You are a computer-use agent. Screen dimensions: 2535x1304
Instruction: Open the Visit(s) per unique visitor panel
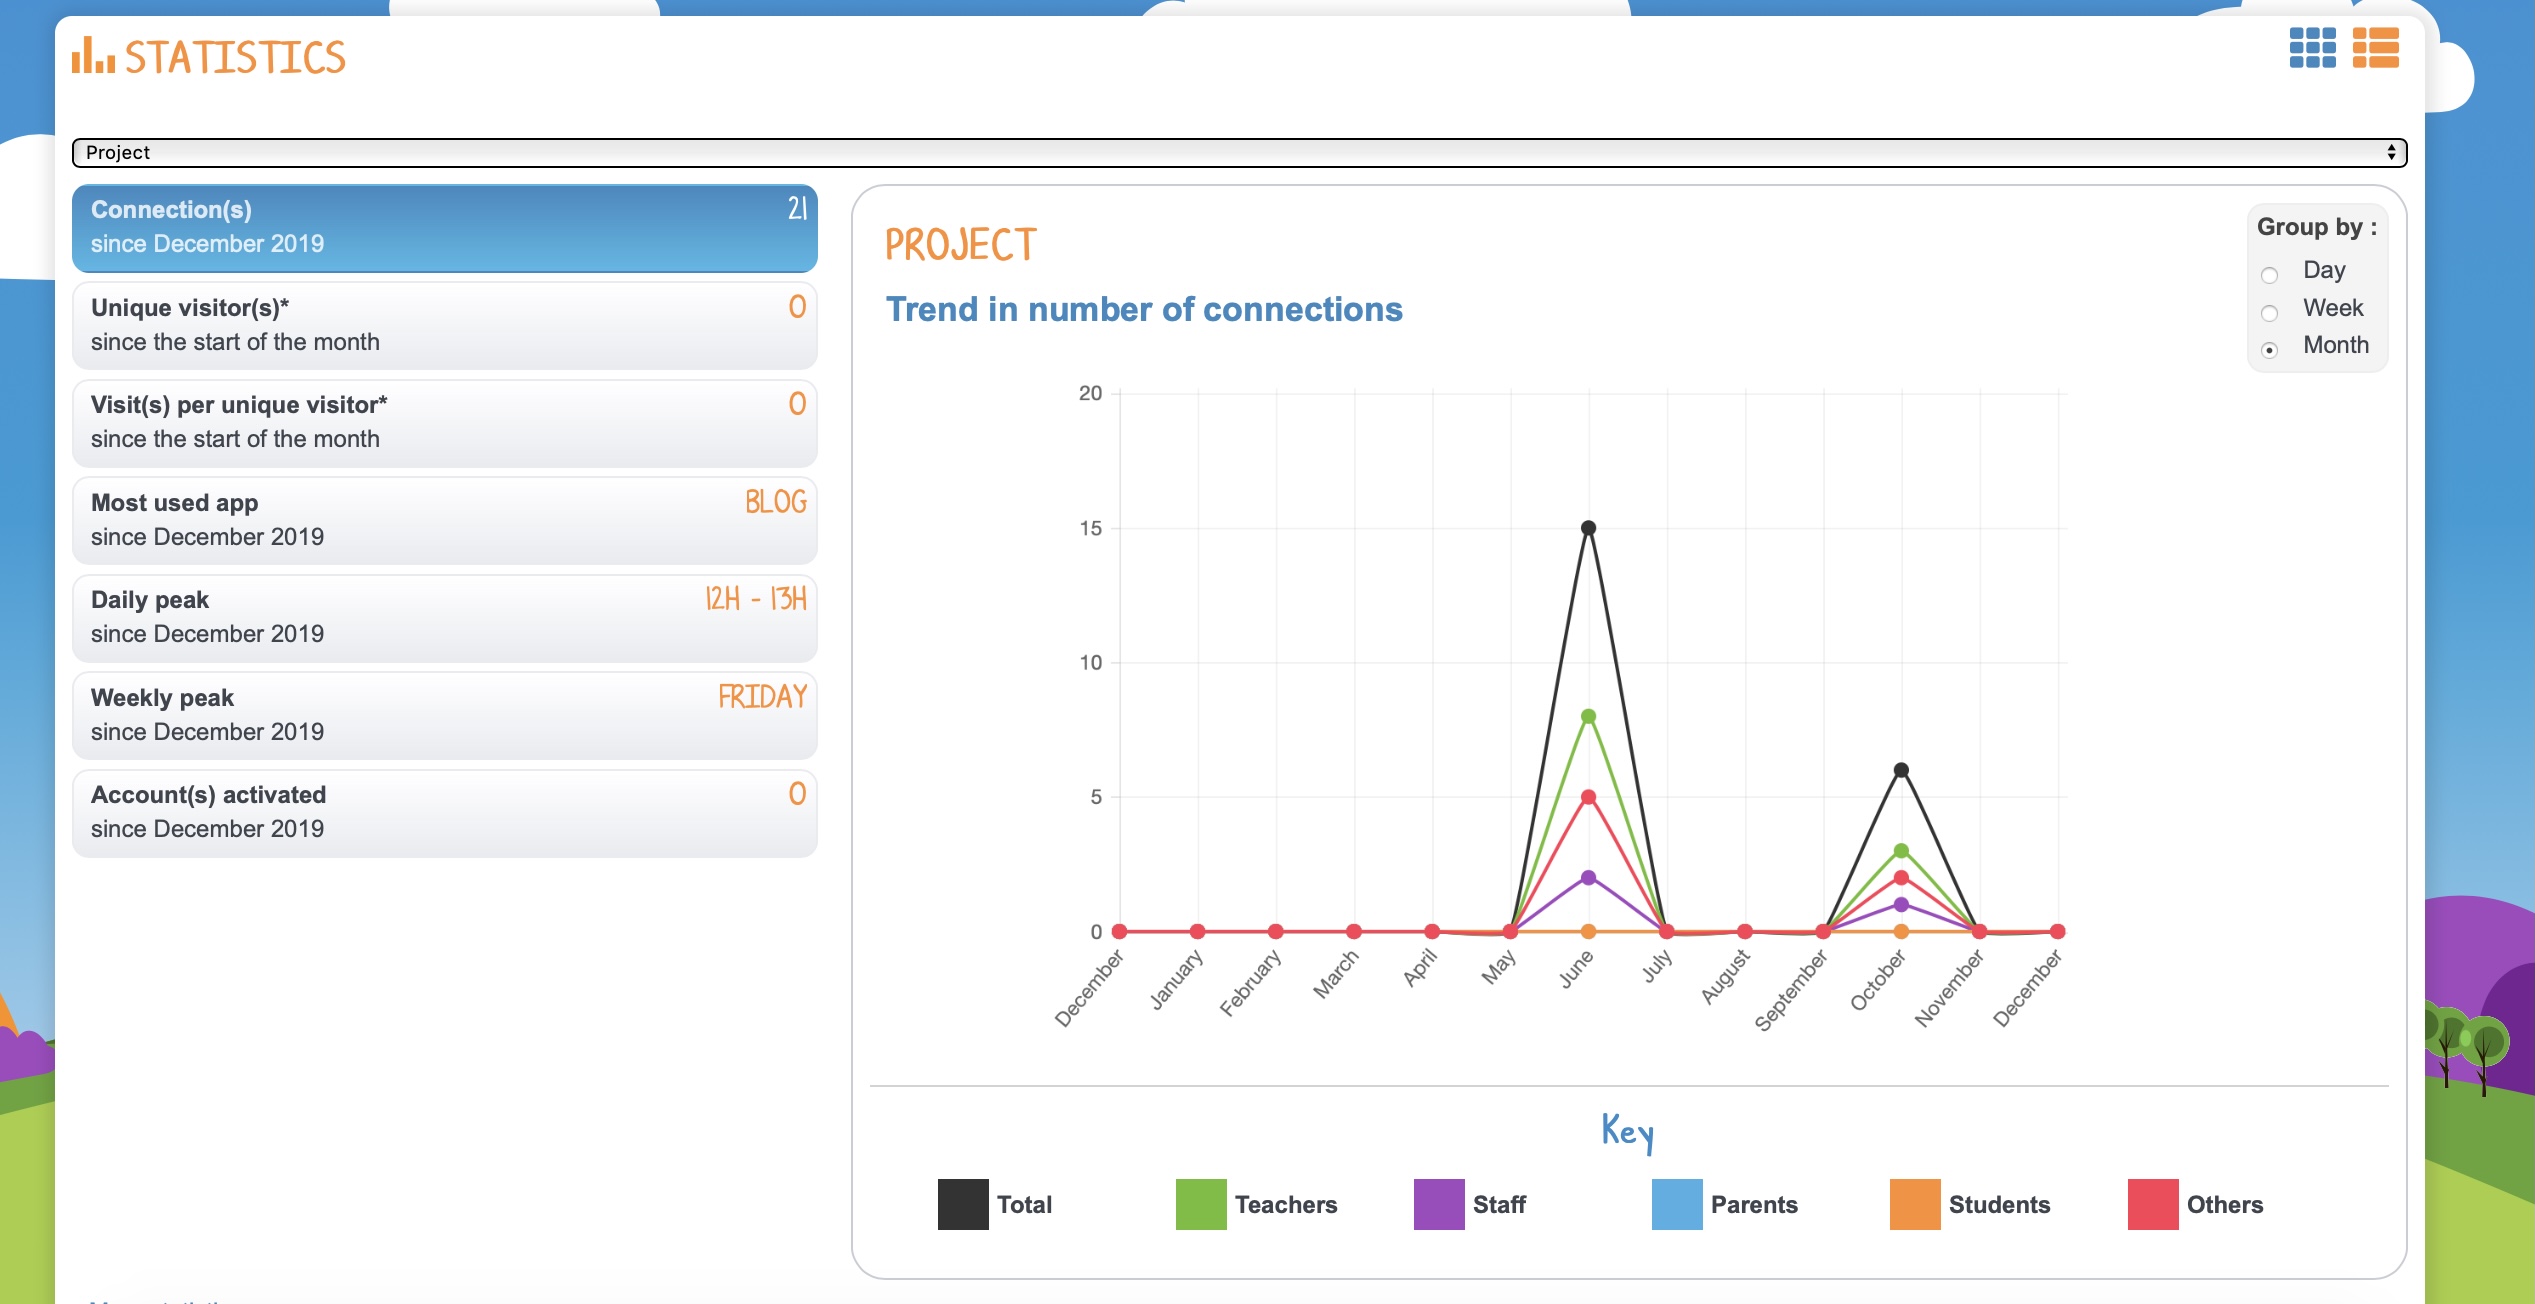[x=444, y=422]
